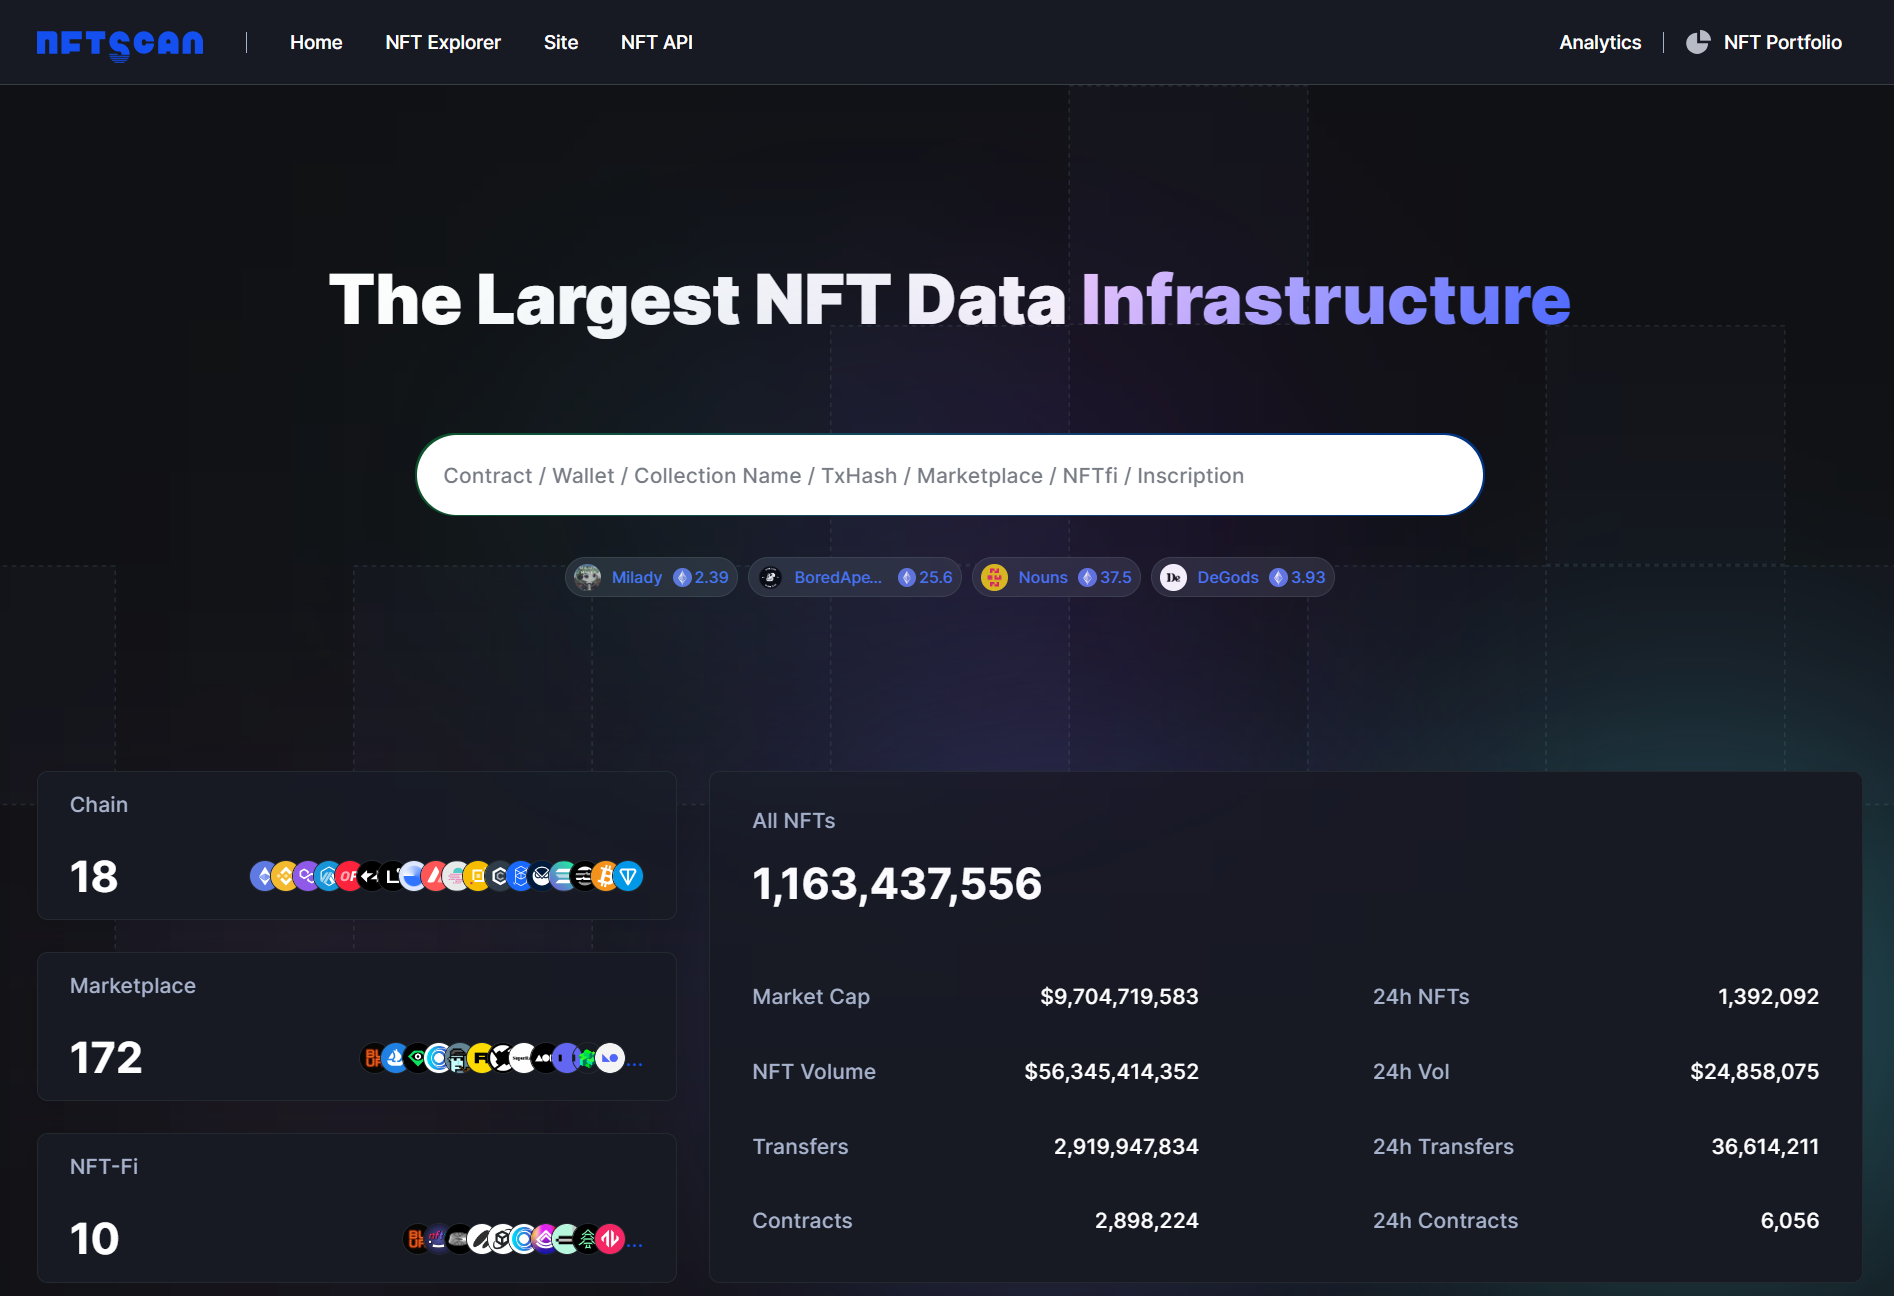1894x1296 pixels.
Task: Go to Home via the NFTSCAN logo
Action: click(119, 42)
